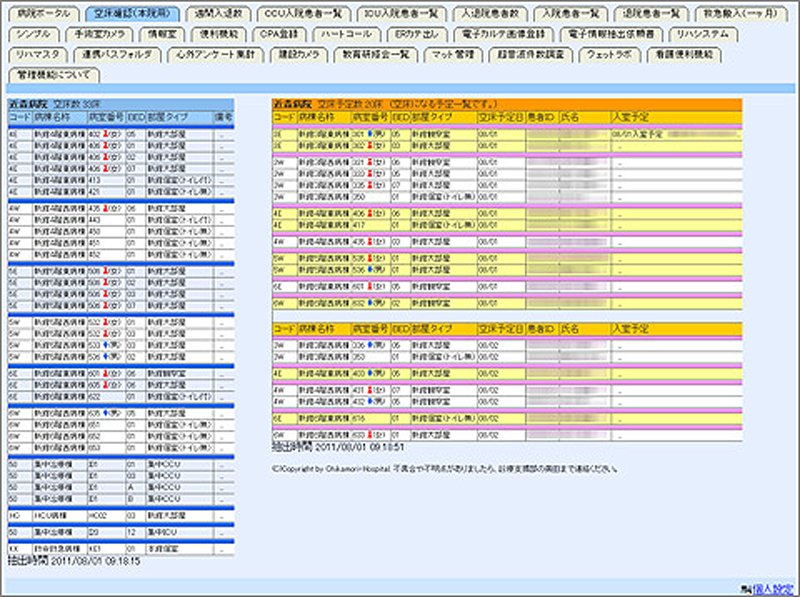The height and width of the screenshot is (597, 800).
Task: Open the 看護便利機能 tab
Action: (x=684, y=55)
